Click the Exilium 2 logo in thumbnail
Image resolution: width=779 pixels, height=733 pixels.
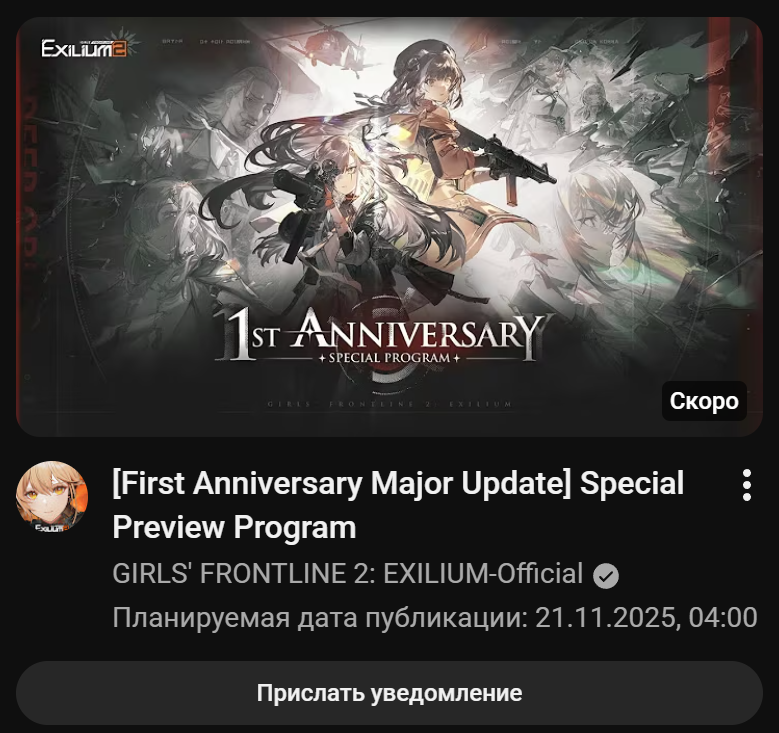click(x=84, y=48)
